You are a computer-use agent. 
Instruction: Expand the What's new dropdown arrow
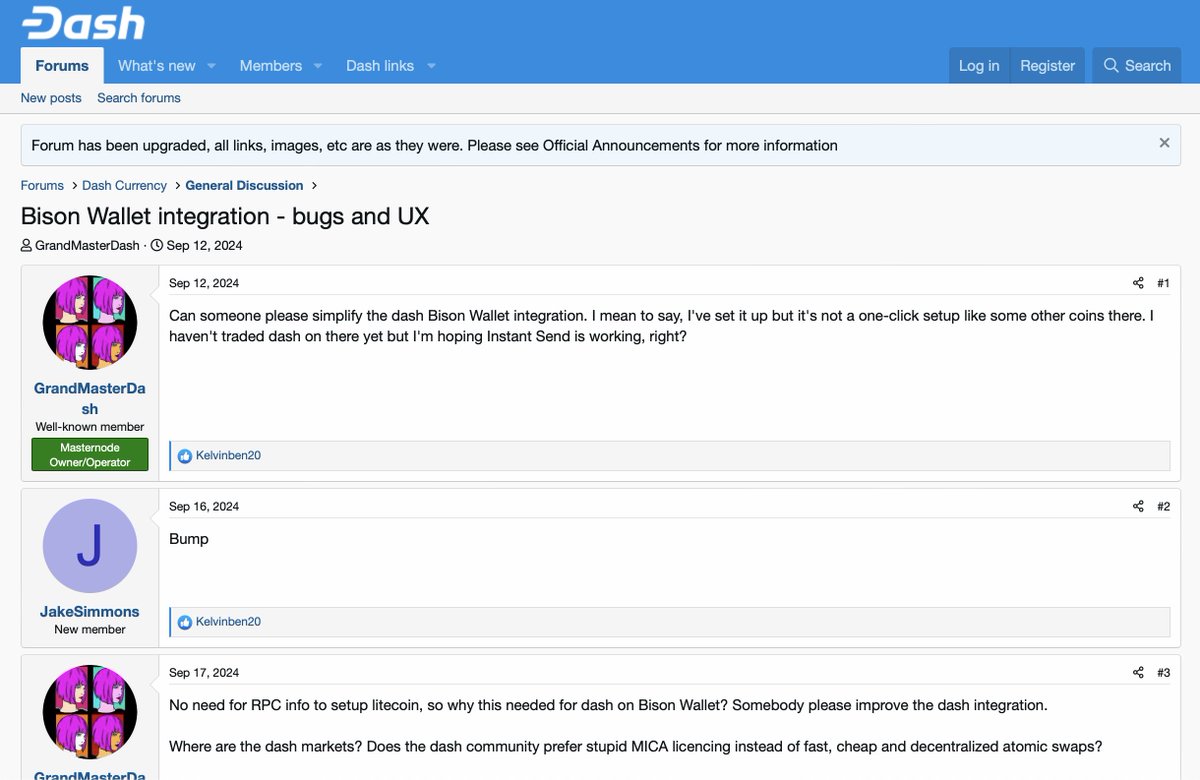(211, 66)
